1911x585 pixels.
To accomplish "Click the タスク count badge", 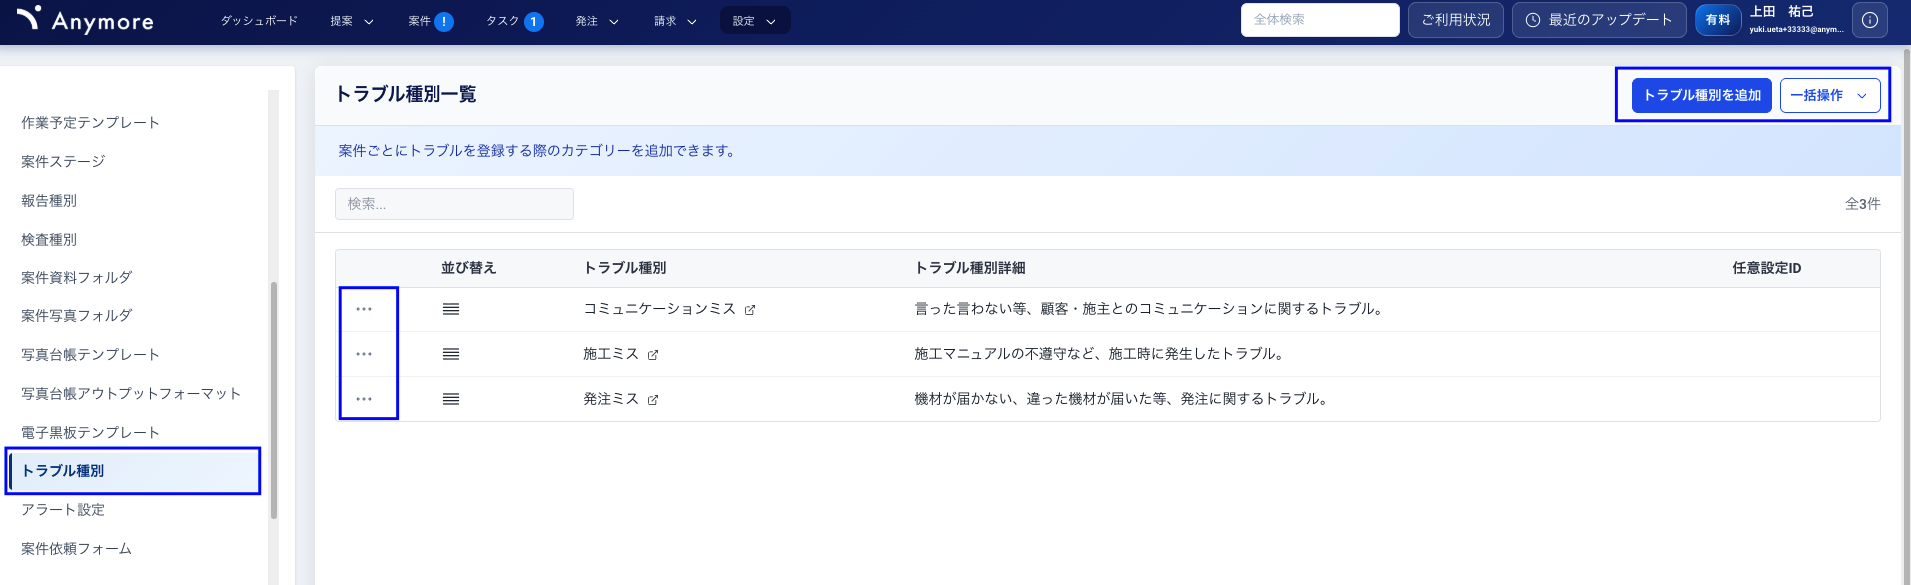I will point(534,21).
